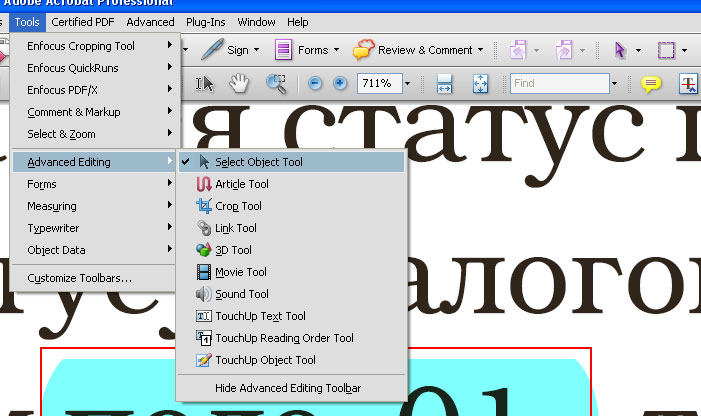This screenshot has height=416, width=701.
Task: Choose the Crop Tool icon
Action: [x=203, y=206]
